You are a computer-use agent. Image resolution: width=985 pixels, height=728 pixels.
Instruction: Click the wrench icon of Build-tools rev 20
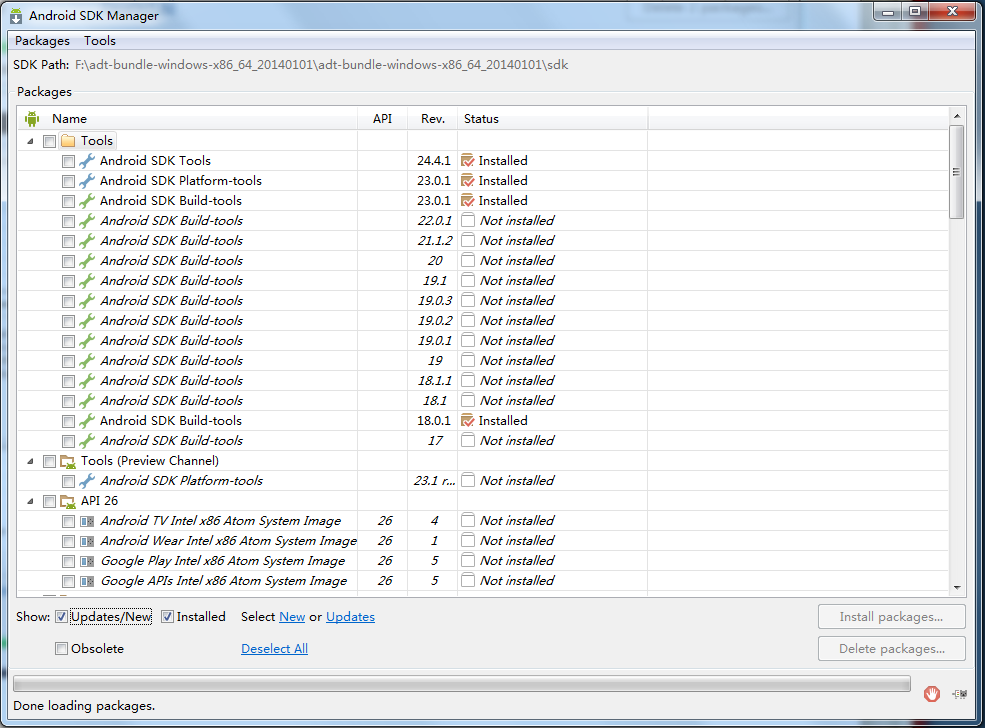(87, 261)
